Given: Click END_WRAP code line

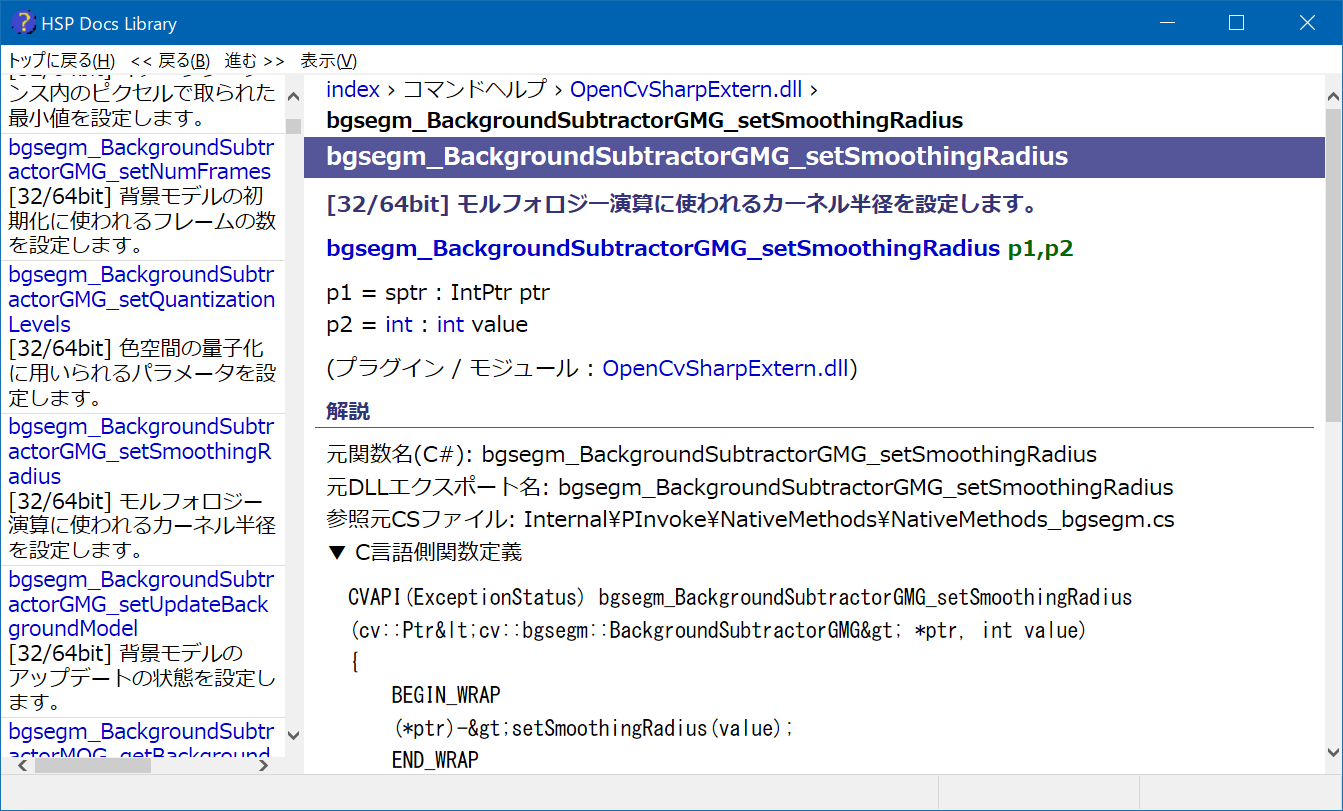Looking at the screenshot, I should click(x=435, y=760).
